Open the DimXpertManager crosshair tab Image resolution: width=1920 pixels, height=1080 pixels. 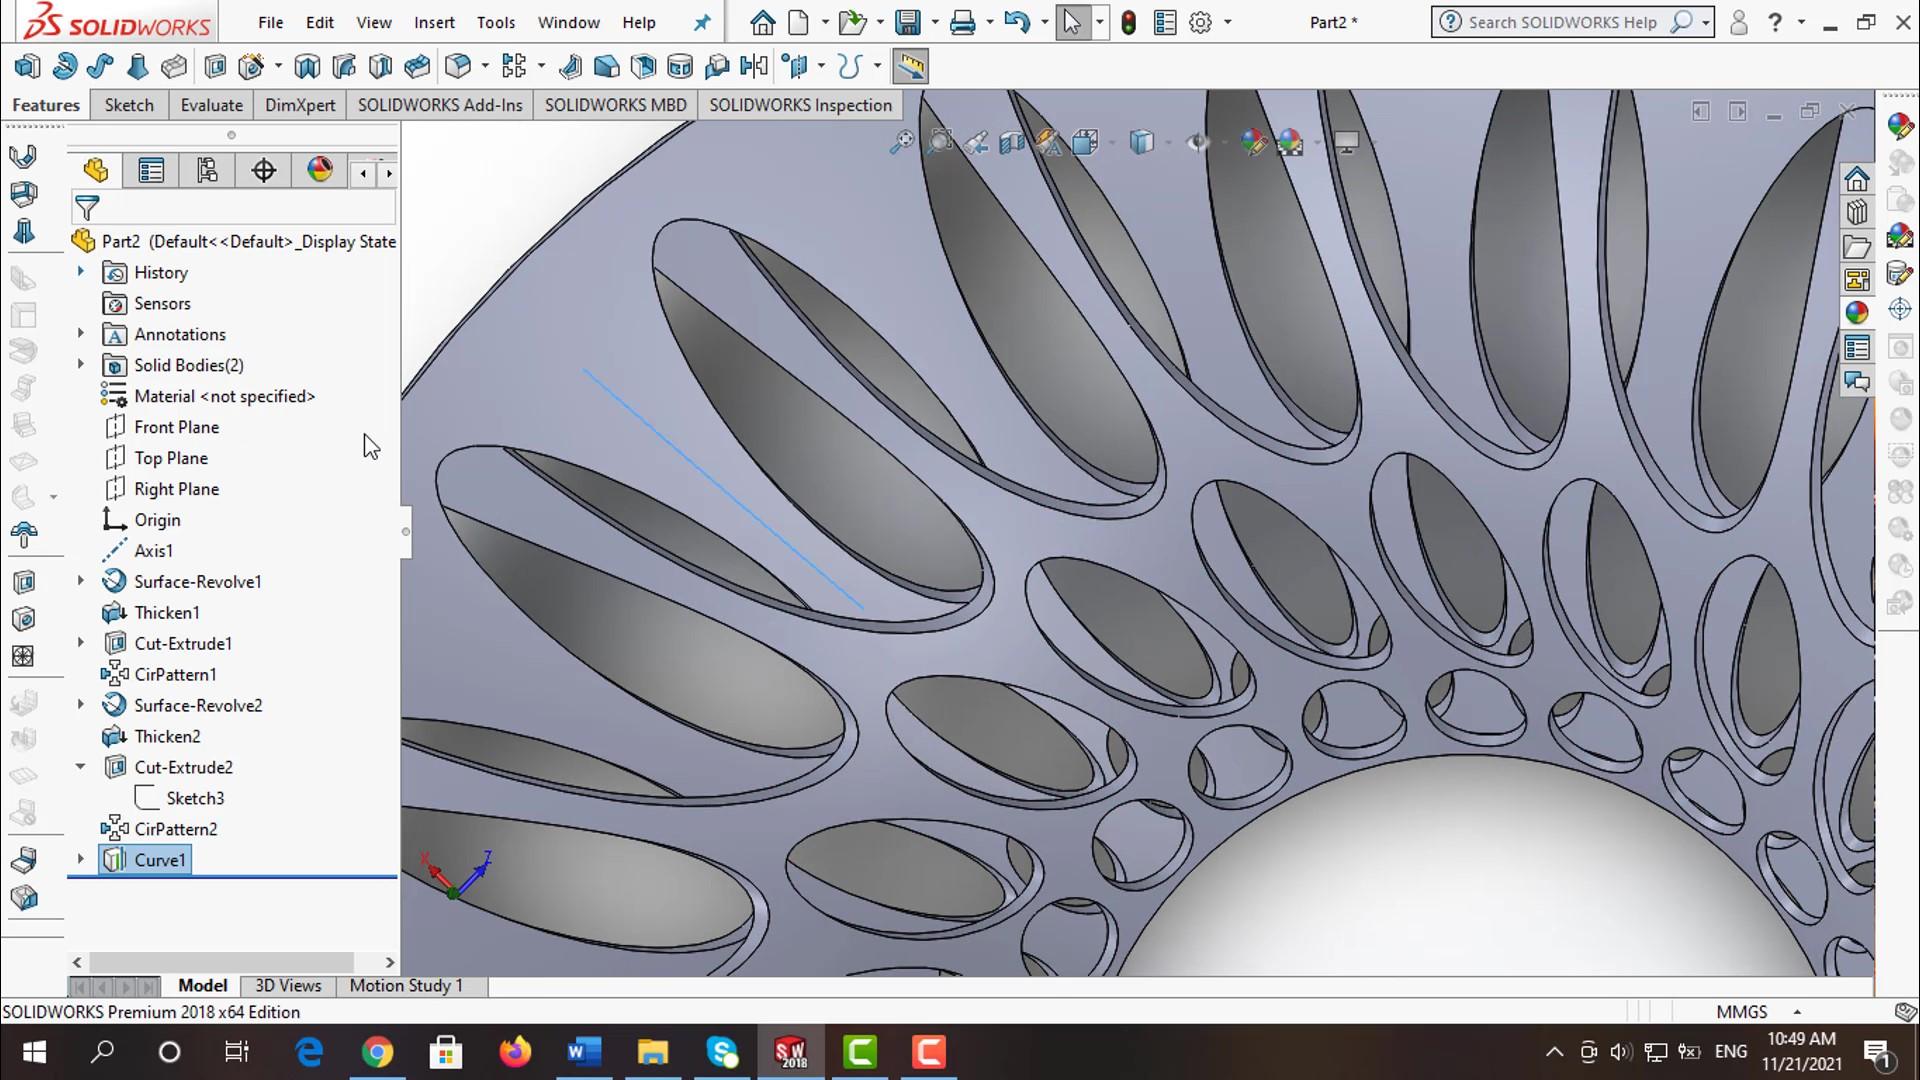tap(264, 171)
